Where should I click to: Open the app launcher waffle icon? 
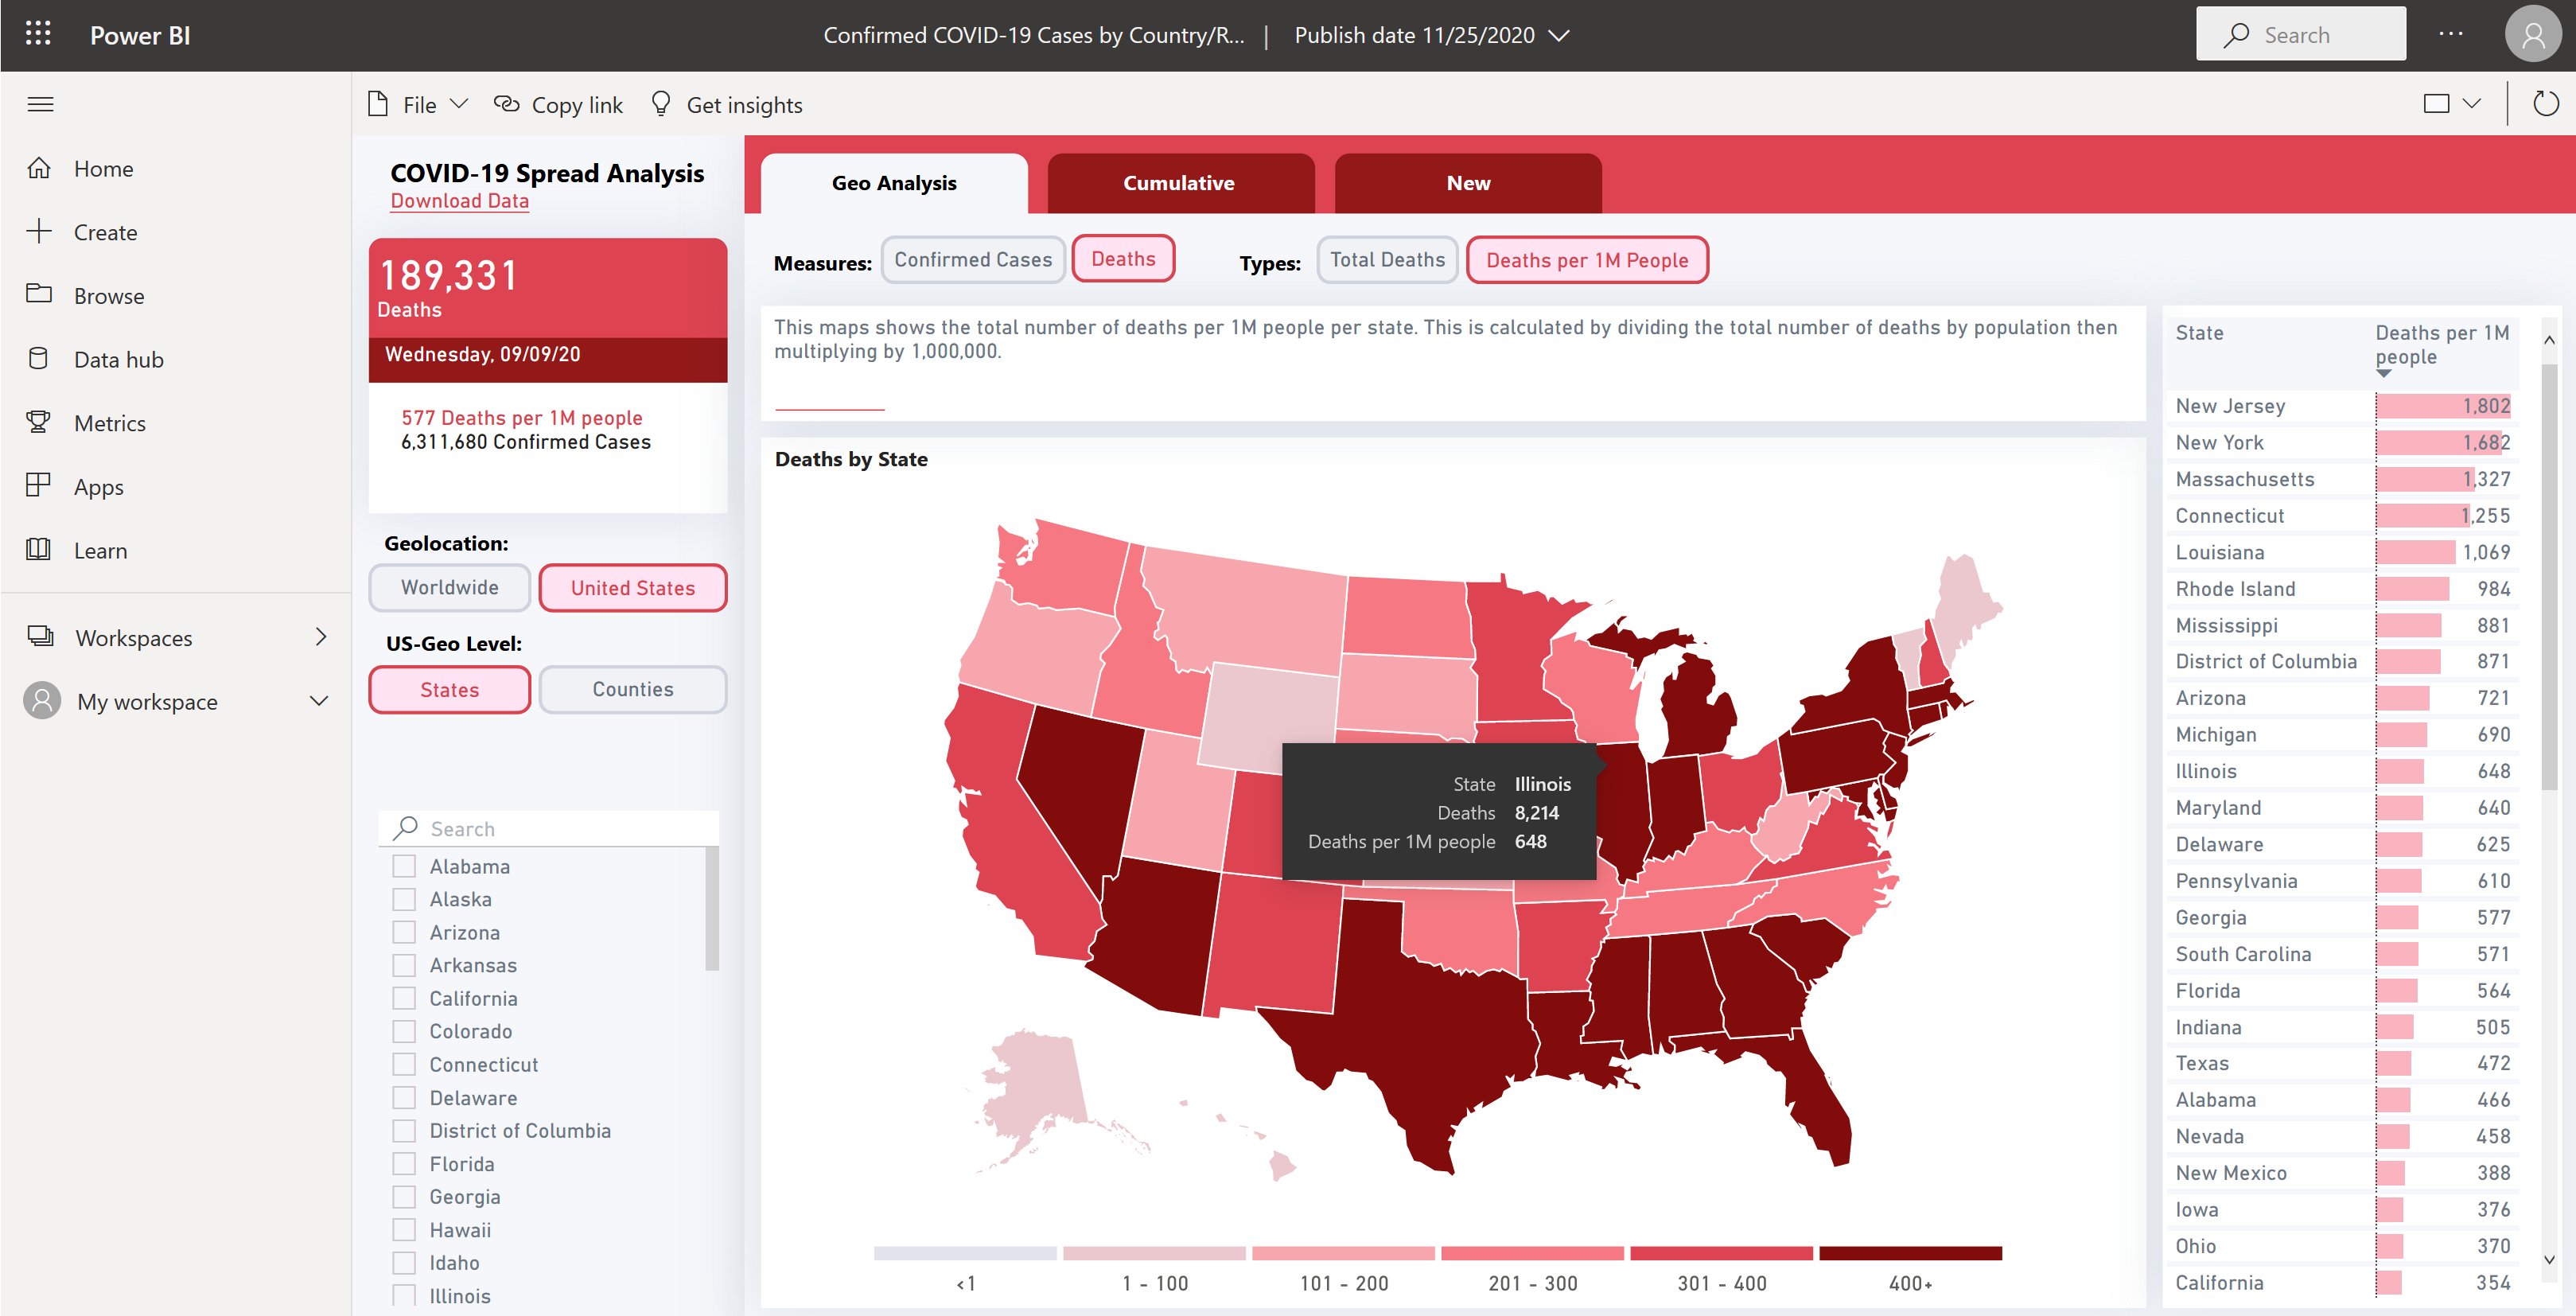coord(38,34)
